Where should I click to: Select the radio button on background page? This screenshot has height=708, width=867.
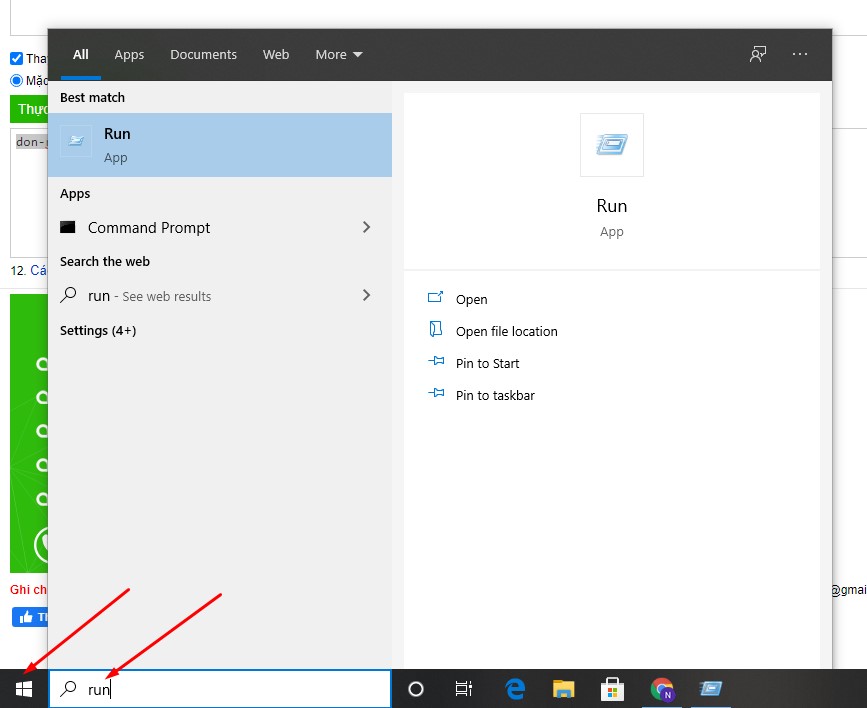[x=16, y=80]
